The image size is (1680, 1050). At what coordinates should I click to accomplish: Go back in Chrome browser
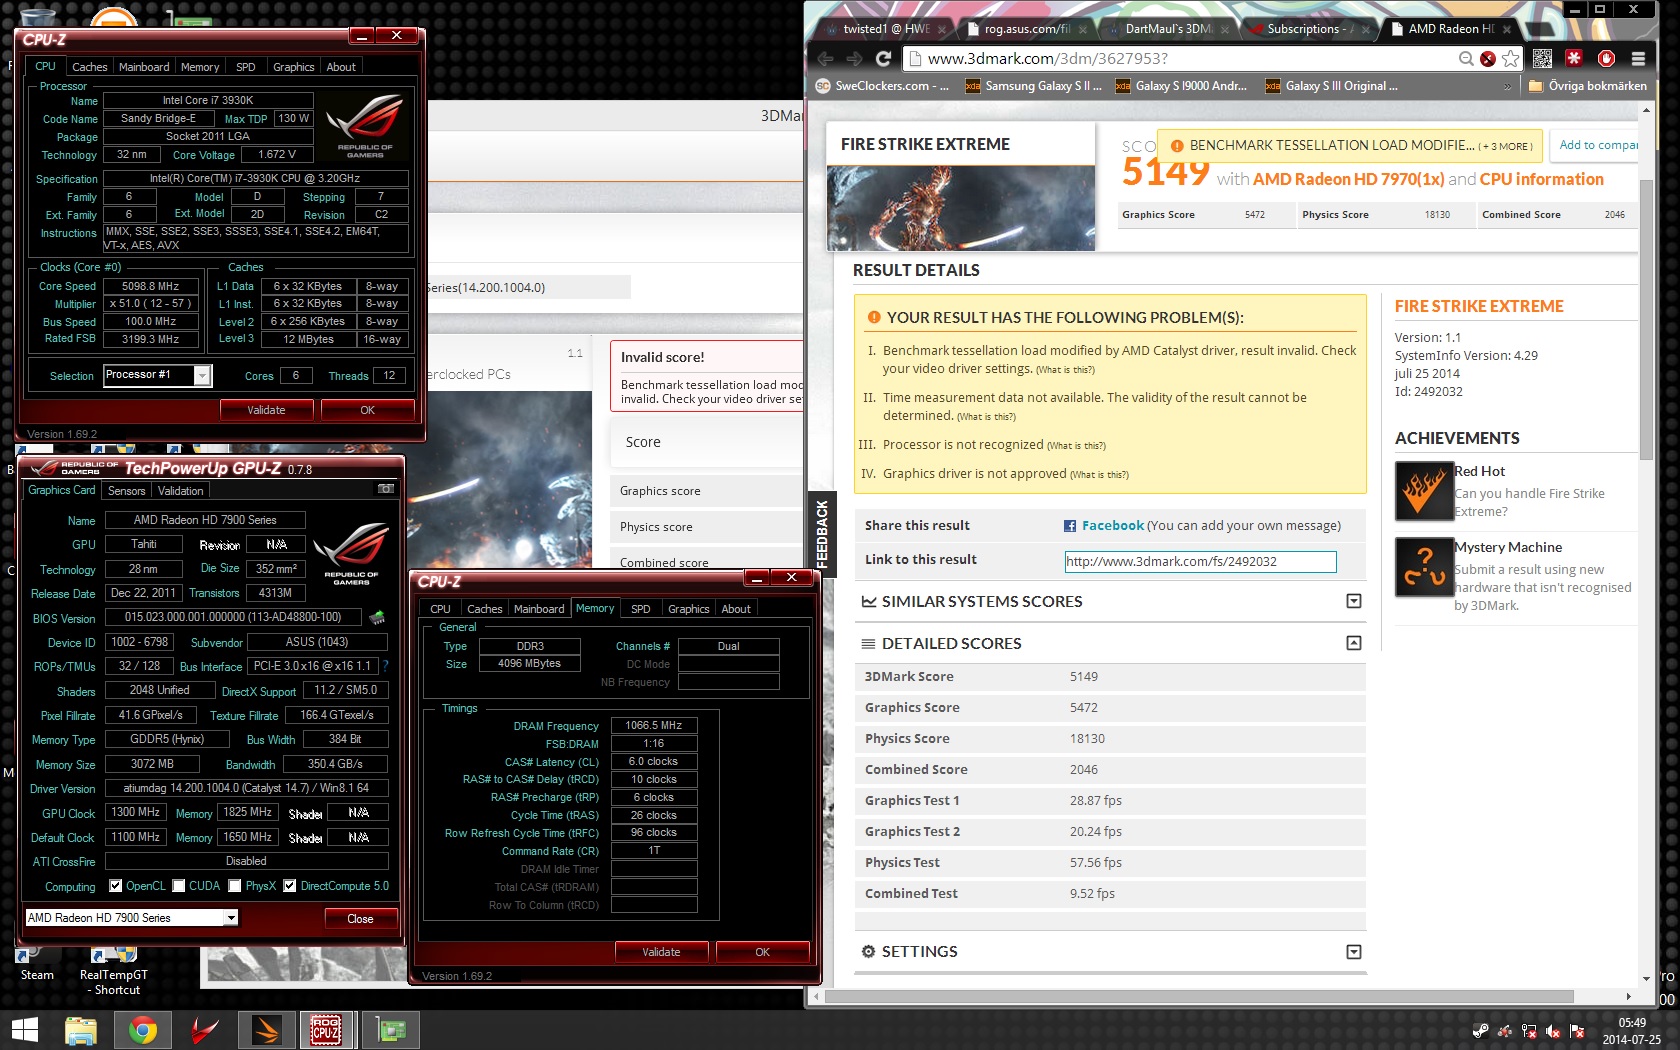point(825,59)
